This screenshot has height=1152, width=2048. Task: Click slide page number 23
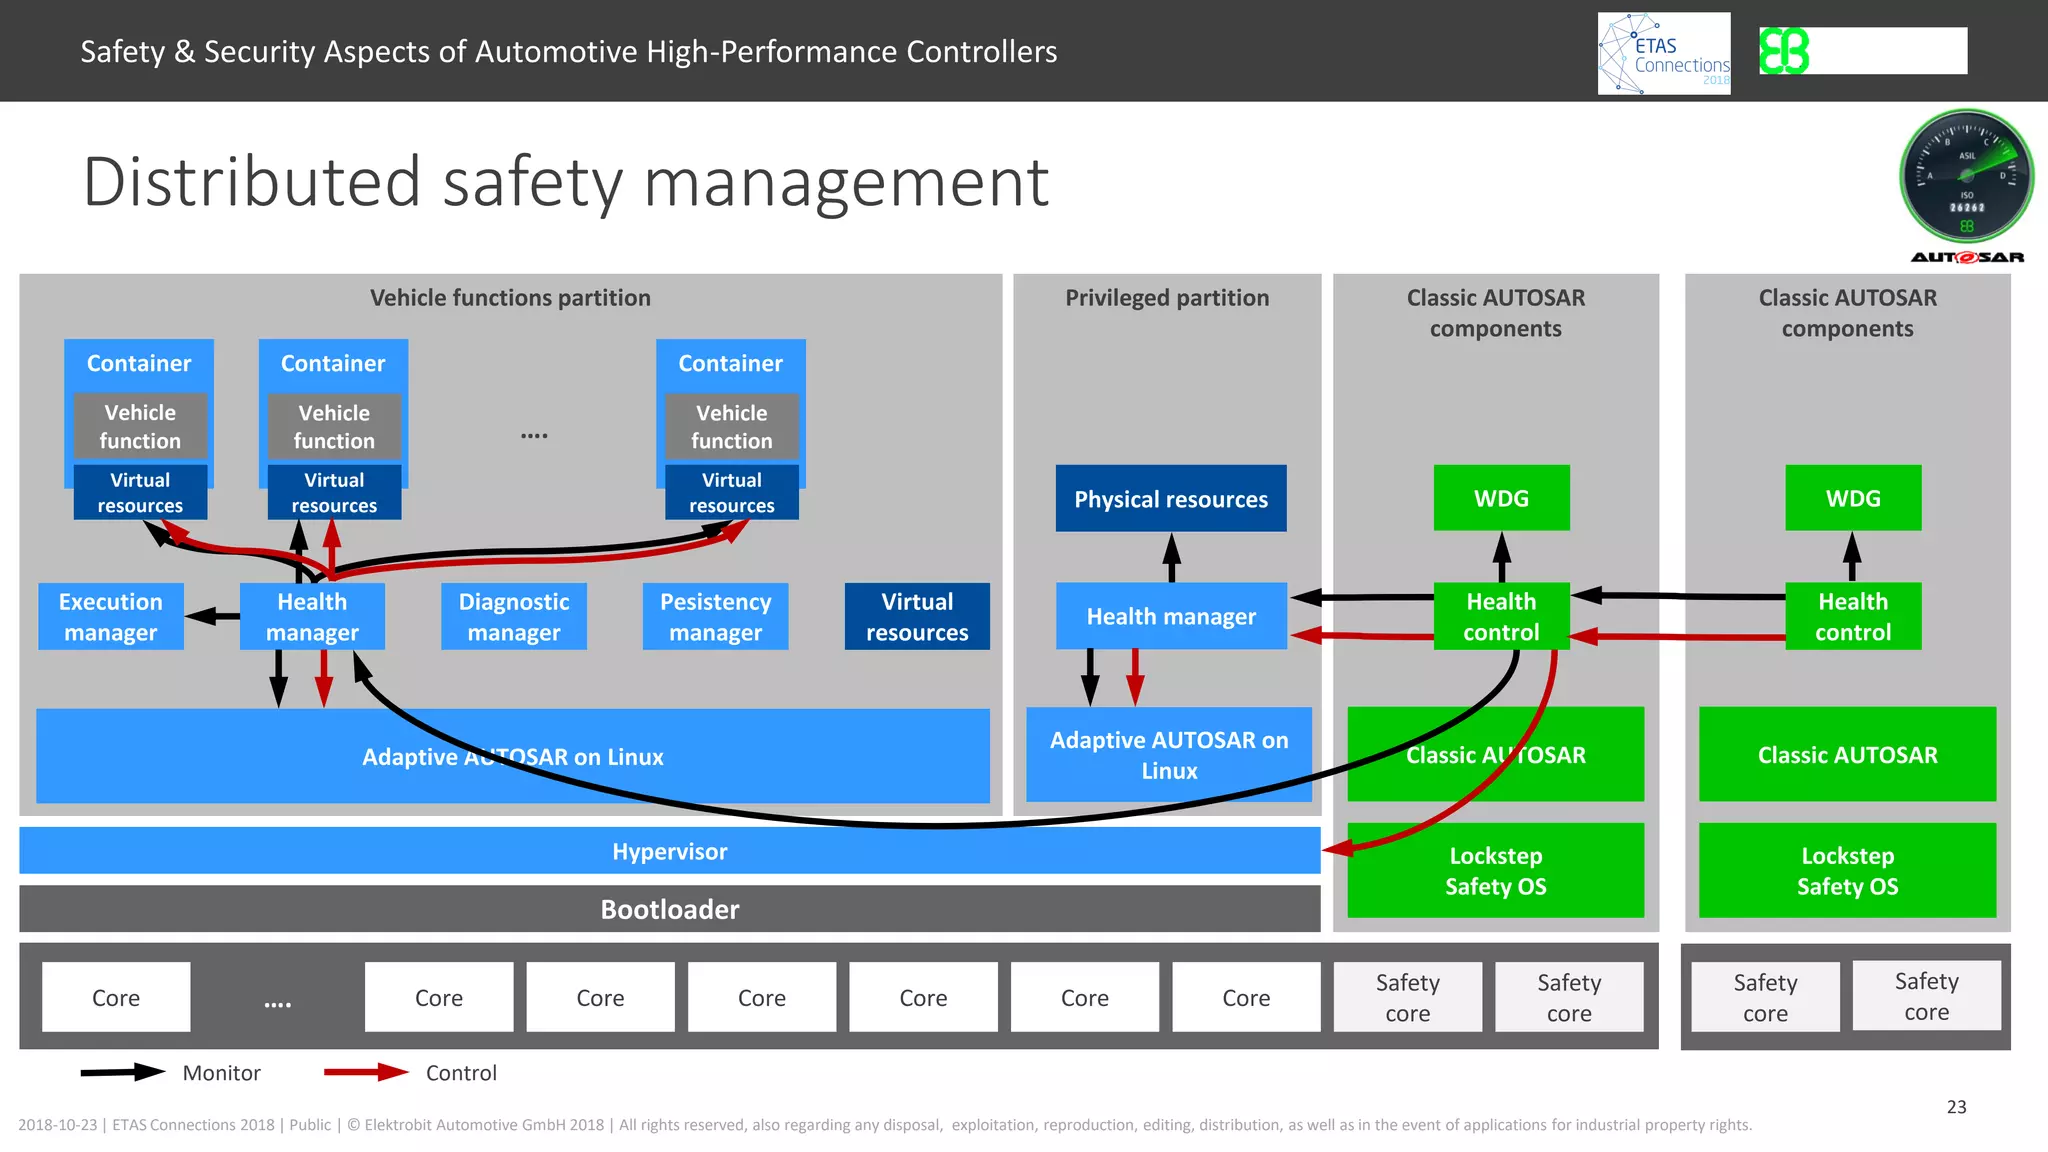click(1956, 1107)
